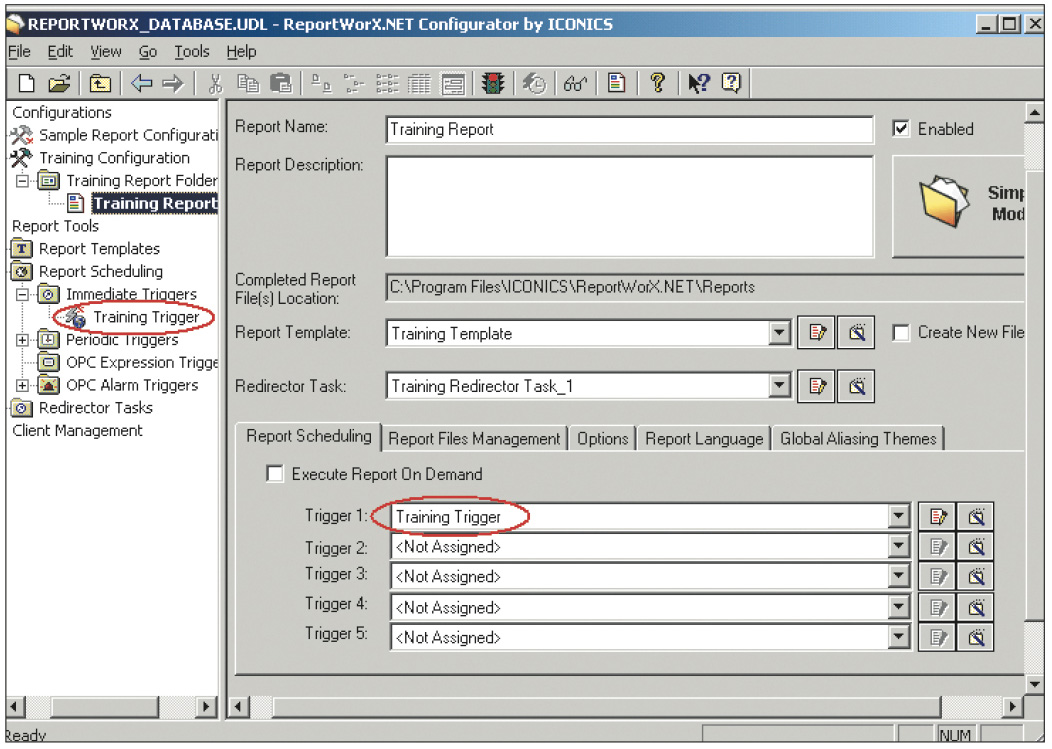This screenshot has height=749, width=1052.
Task: Tick Execute Report On Demand checkbox
Action: coord(274,474)
